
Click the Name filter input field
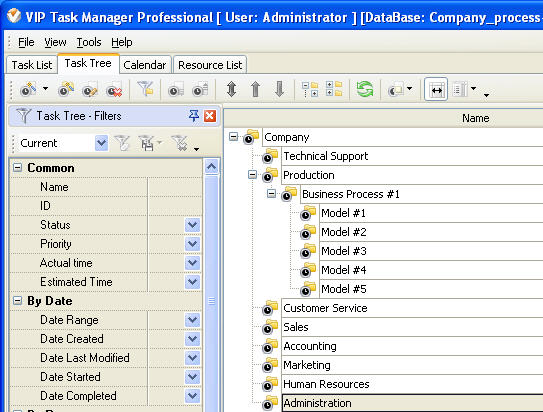[175, 187]
